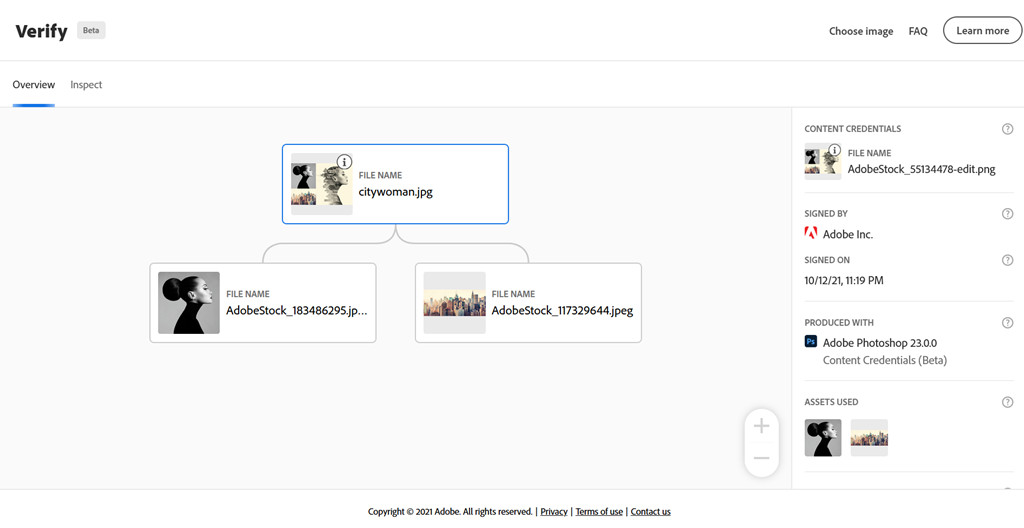1024x528 pixels.
Task: Select the citywoman.jpg root node
Action: coord(395,184)
